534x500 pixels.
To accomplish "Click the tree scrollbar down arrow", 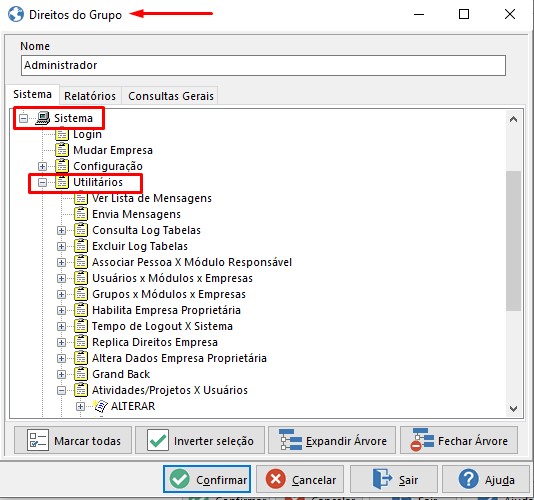I will pyautogui.click(x=513, y=408).
